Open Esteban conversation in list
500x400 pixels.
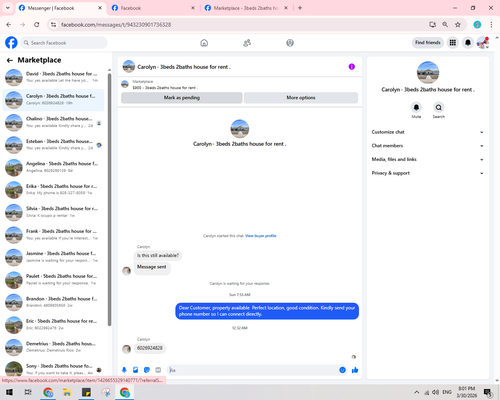[53, 145]
